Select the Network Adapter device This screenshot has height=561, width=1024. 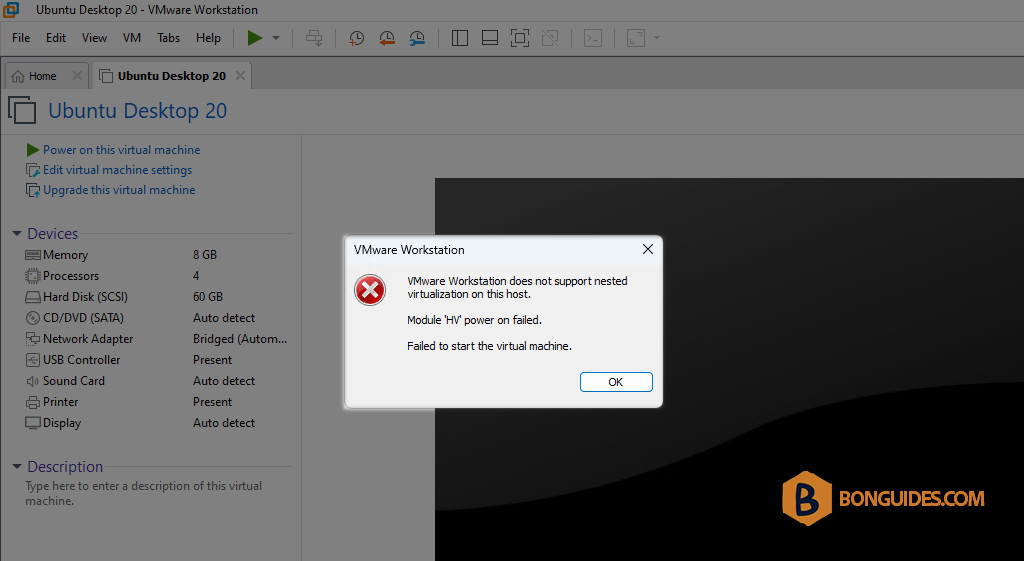point(157,338)
